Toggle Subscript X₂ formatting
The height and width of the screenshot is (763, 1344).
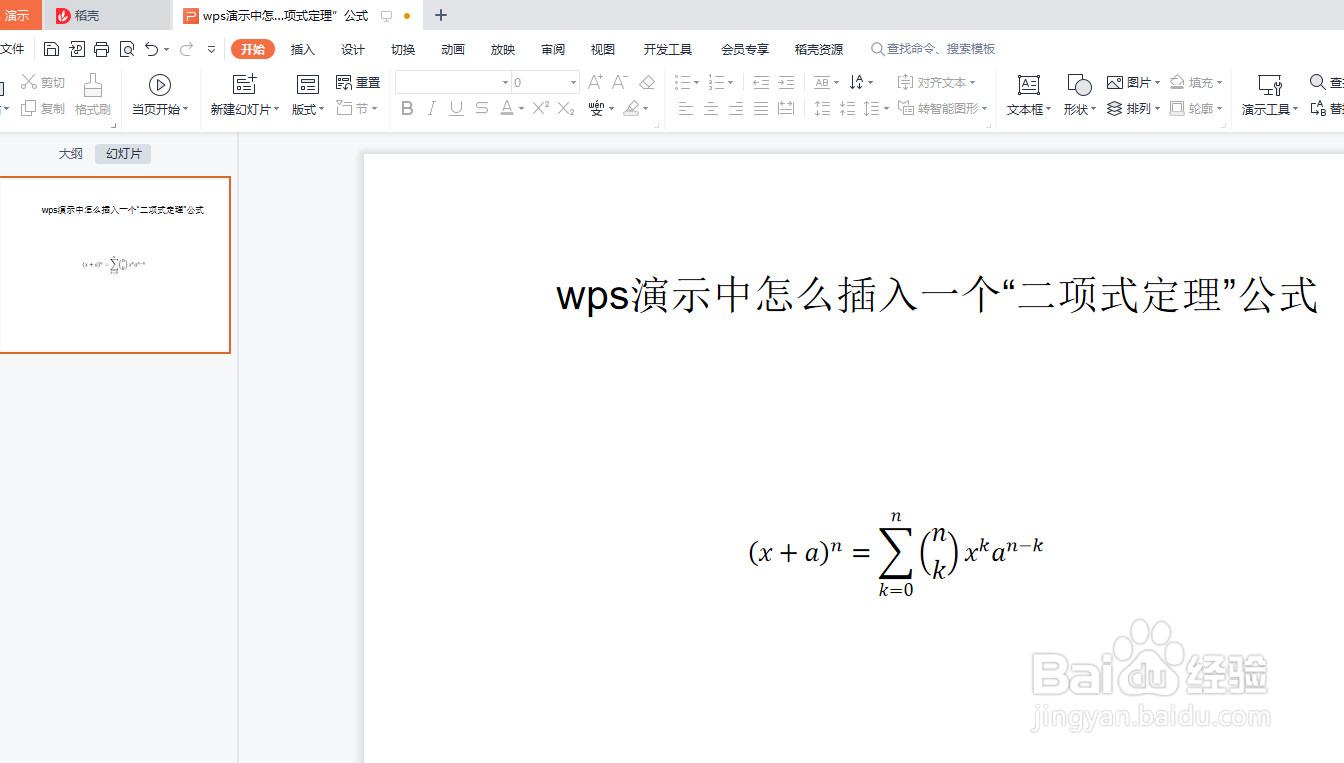566,108
